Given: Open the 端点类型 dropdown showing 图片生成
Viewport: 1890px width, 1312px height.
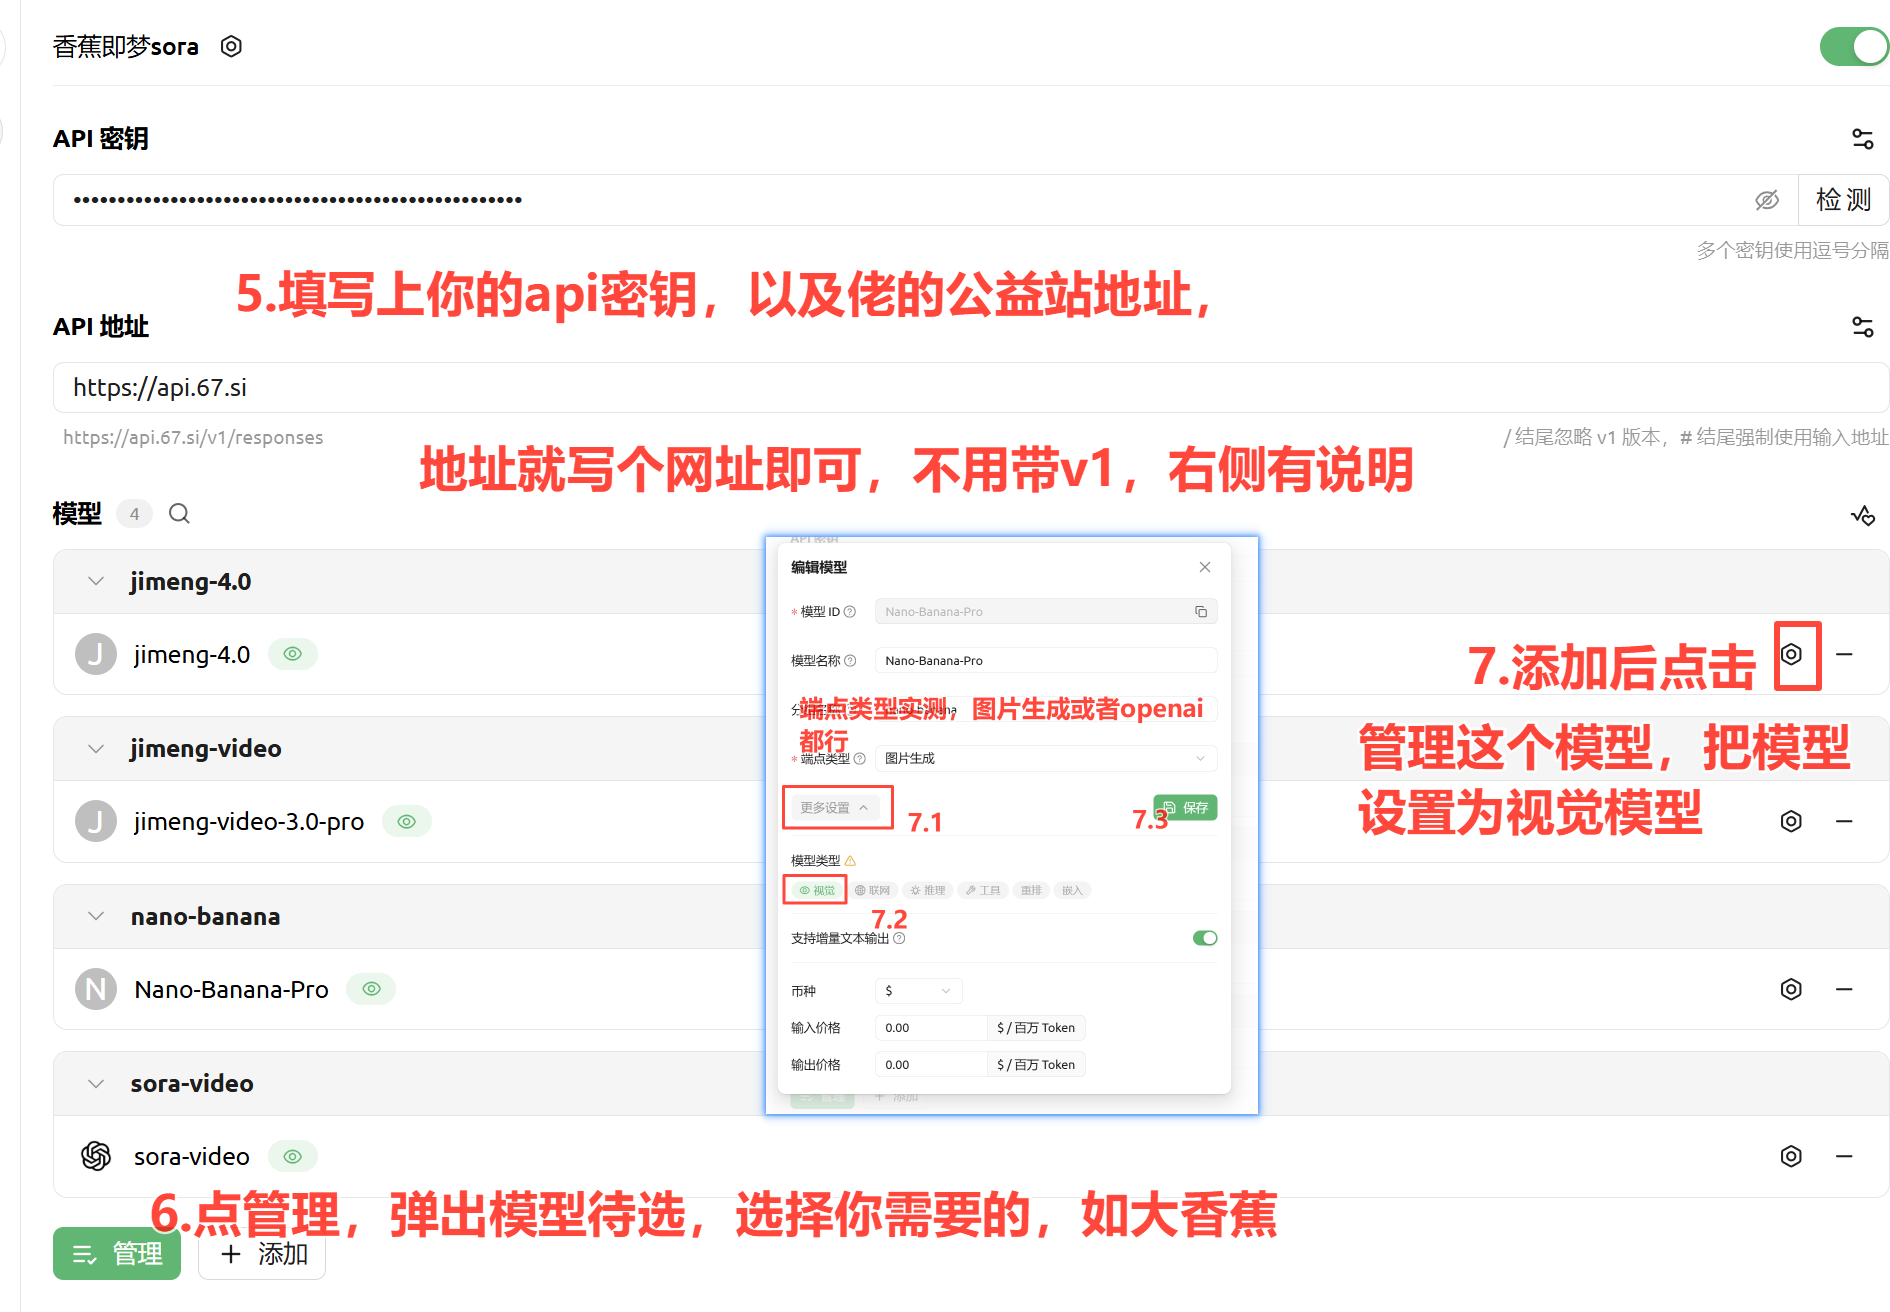Looking at the screenshot, I should click(x=1046, y=758).
